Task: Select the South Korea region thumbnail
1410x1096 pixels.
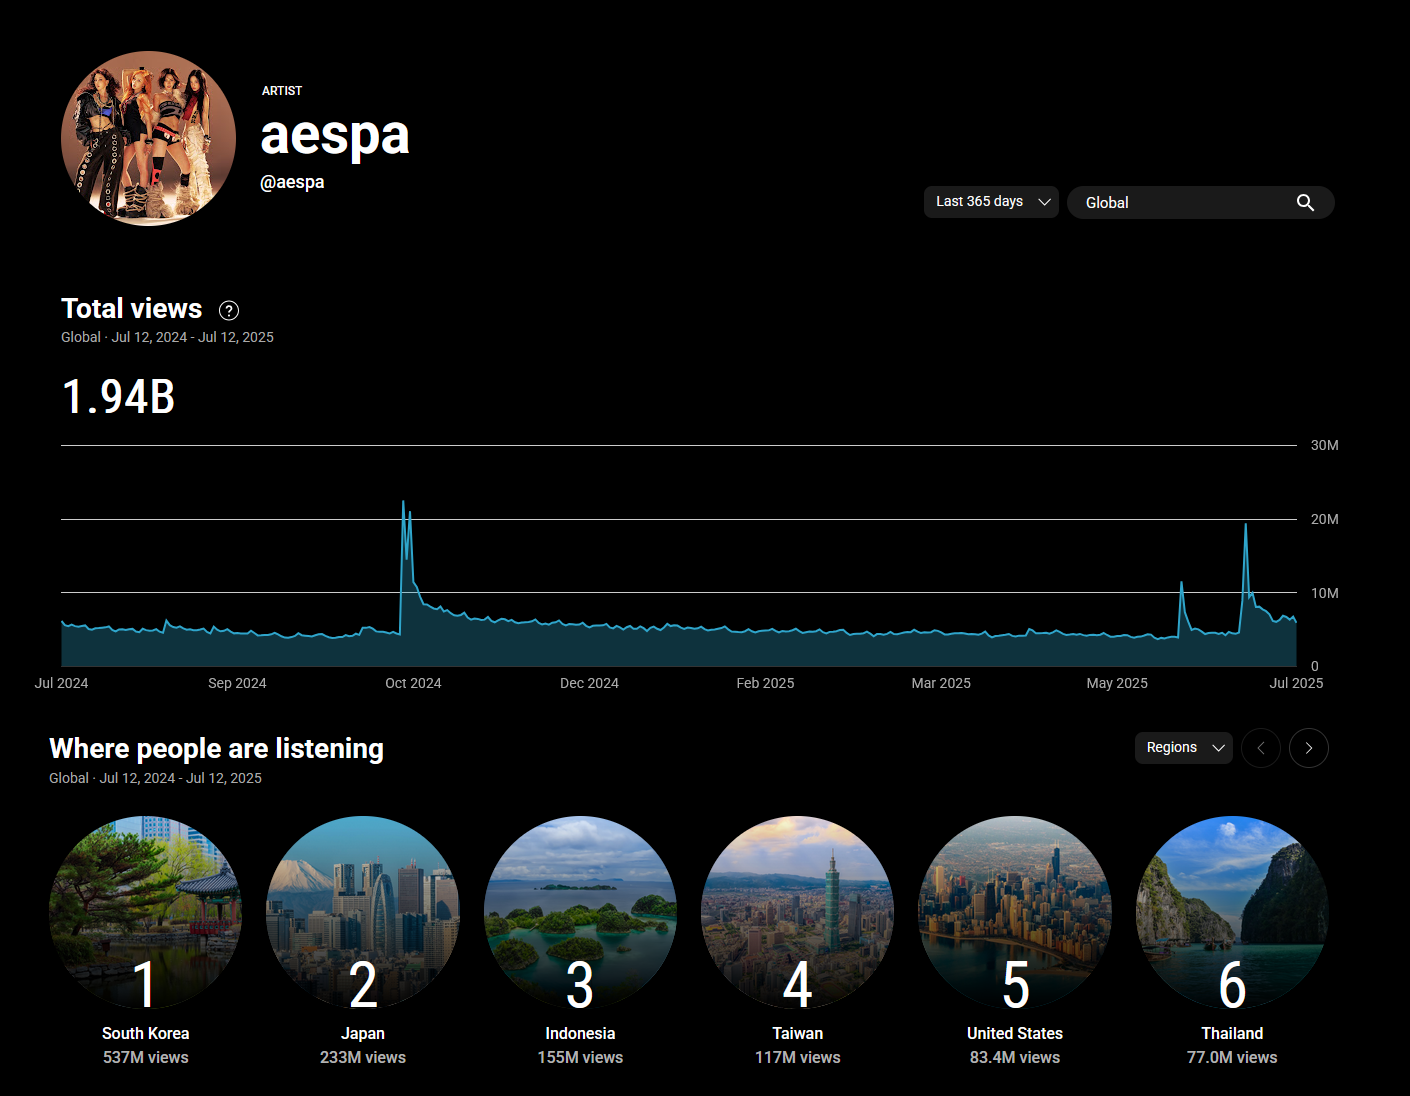Action: click(x=145, y=912)
